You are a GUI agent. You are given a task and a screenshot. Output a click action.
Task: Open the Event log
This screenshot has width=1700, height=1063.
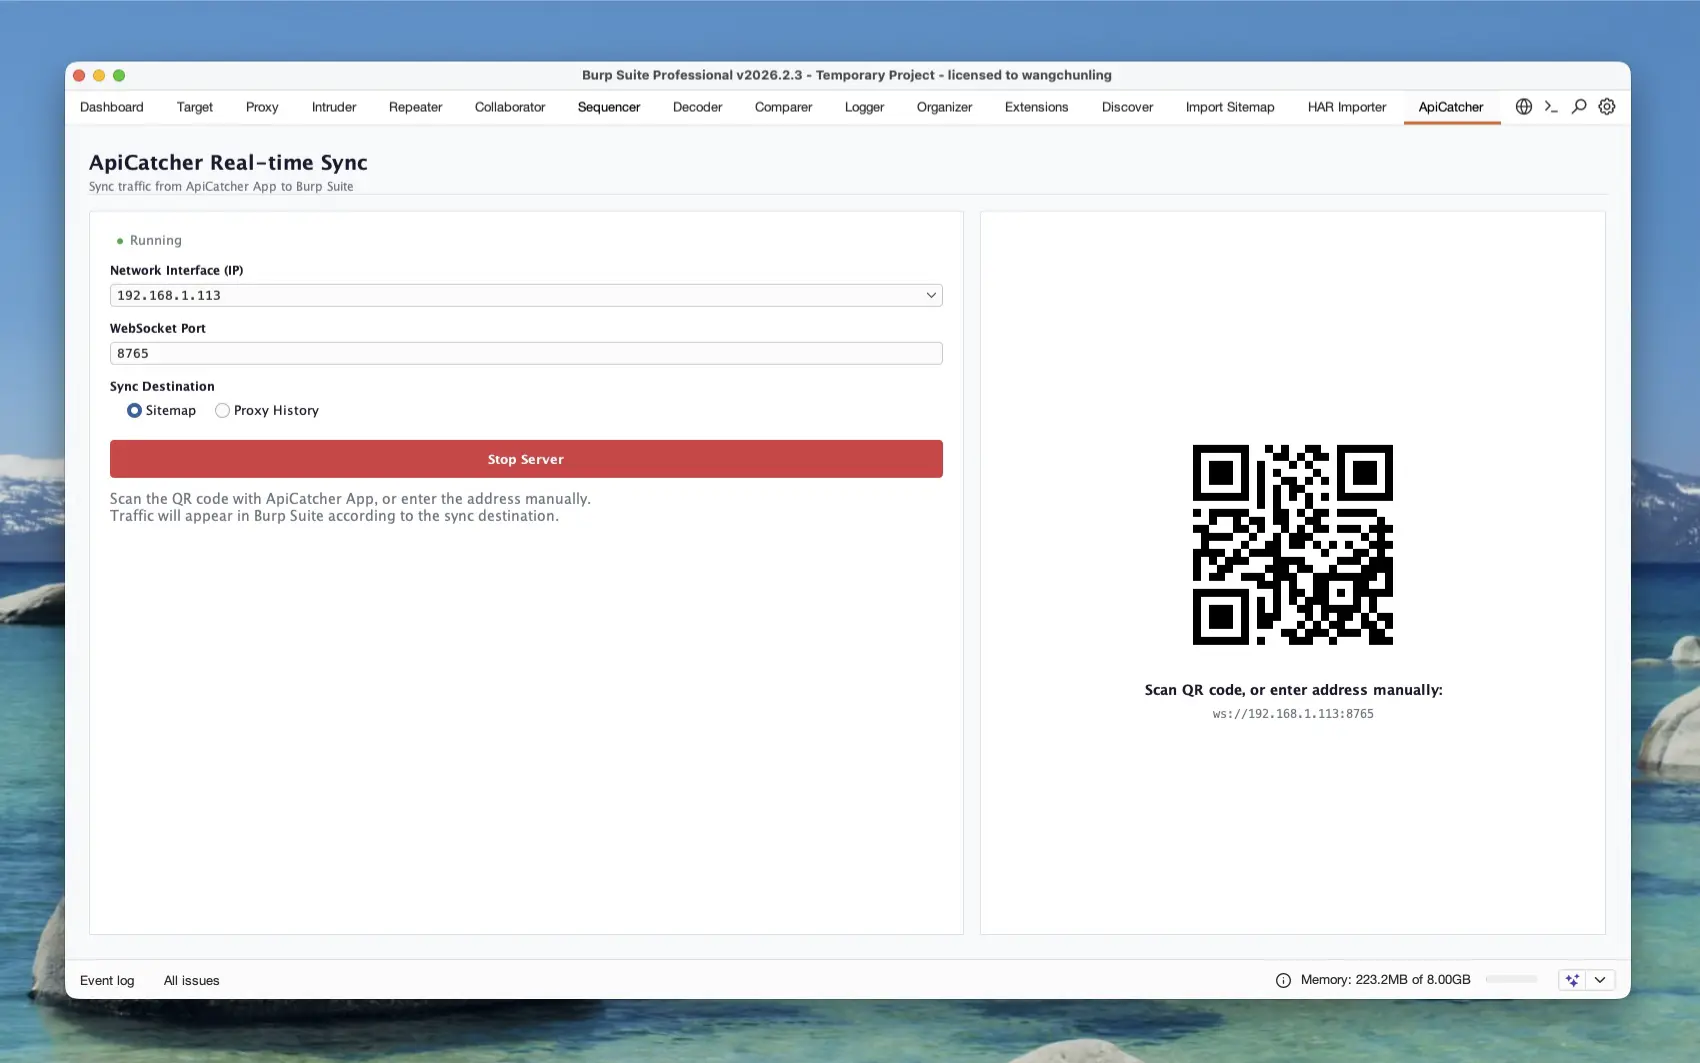tap(107, 981)
